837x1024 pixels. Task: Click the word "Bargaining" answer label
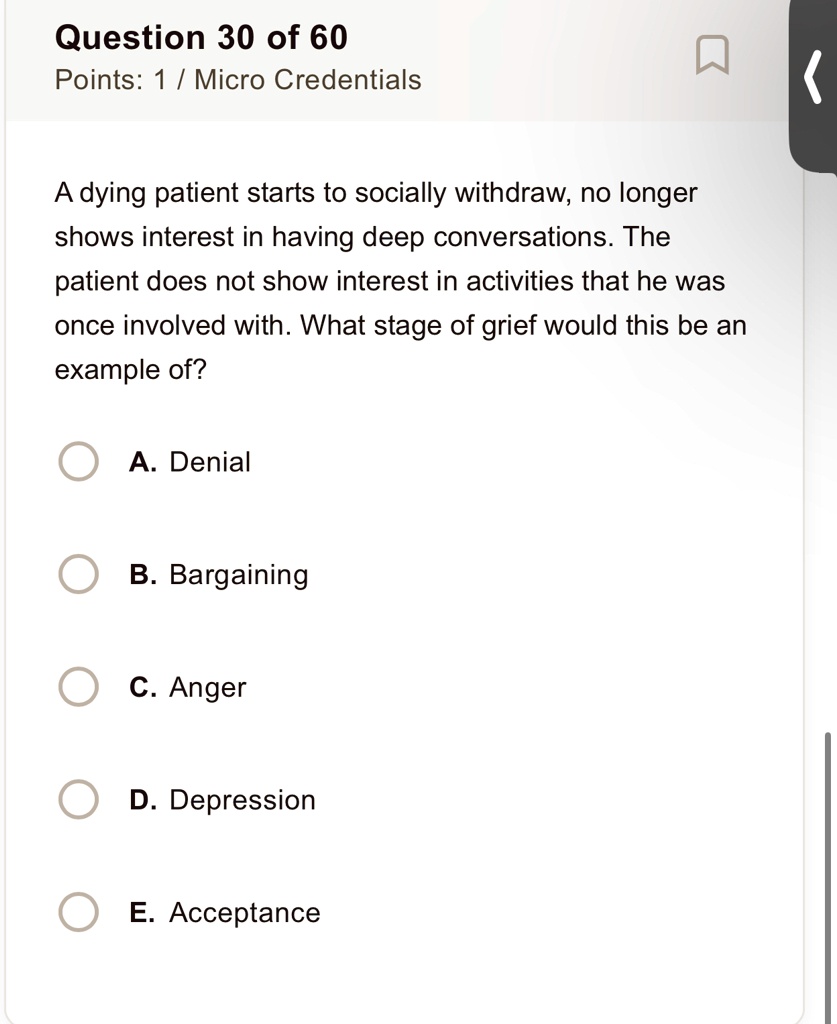point(238,575)
